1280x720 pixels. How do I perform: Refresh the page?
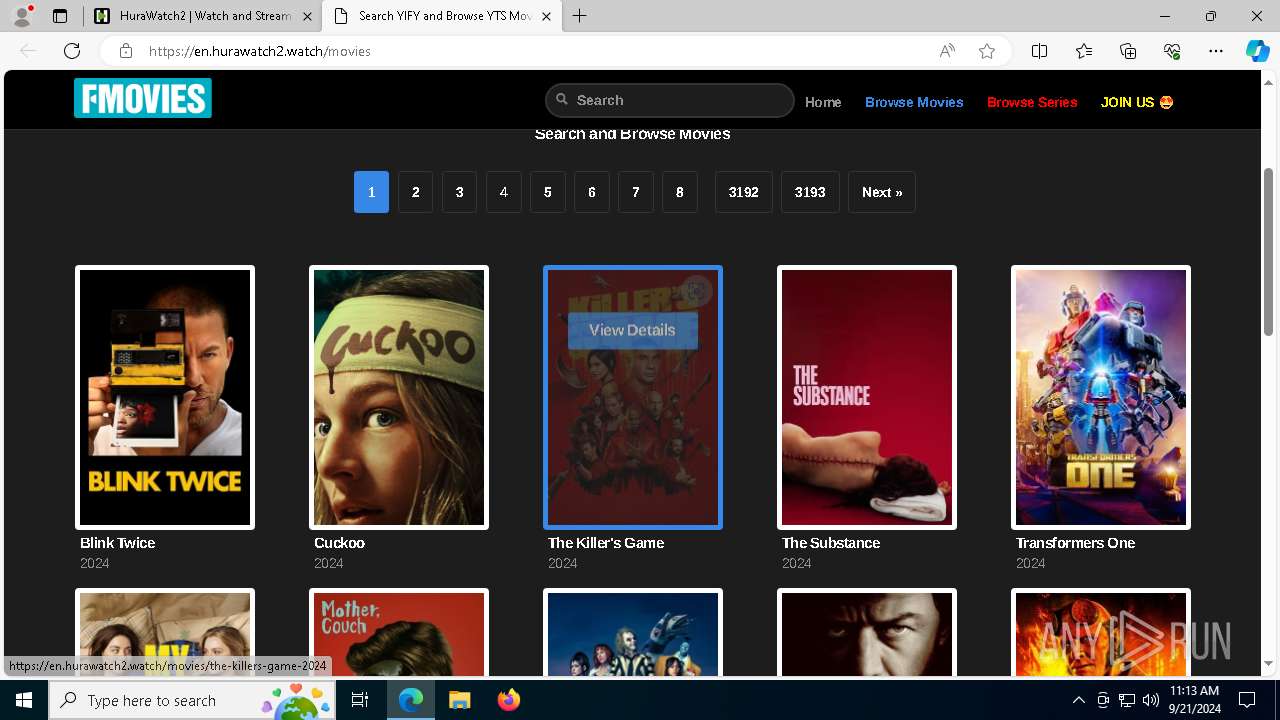pyautogui.click(x=72, y=51)
